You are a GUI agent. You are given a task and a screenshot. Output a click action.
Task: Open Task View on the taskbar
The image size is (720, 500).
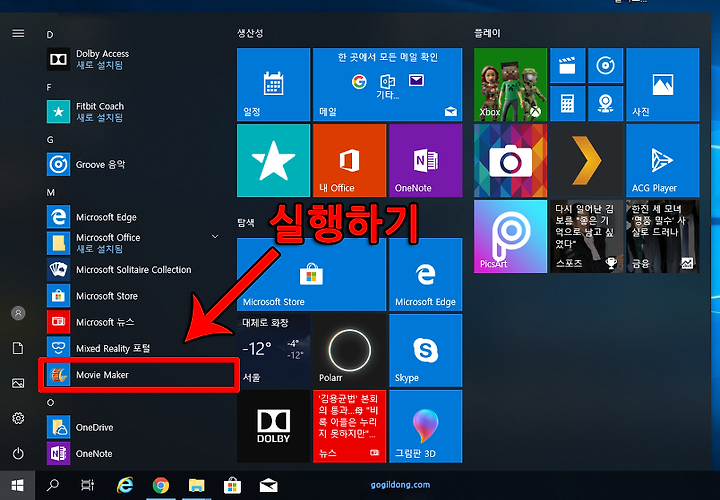87,485
